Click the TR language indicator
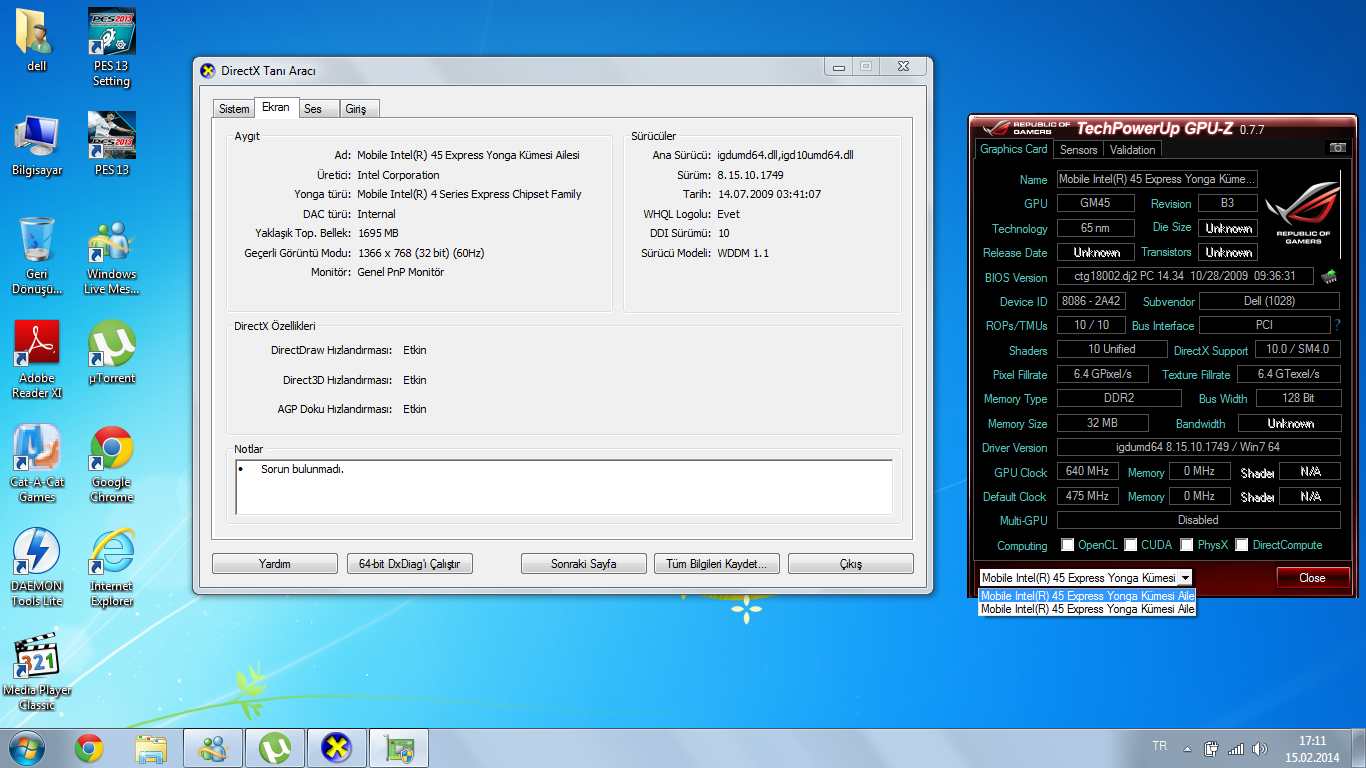Screen dimensions: 1366x768 (1160, 746)
